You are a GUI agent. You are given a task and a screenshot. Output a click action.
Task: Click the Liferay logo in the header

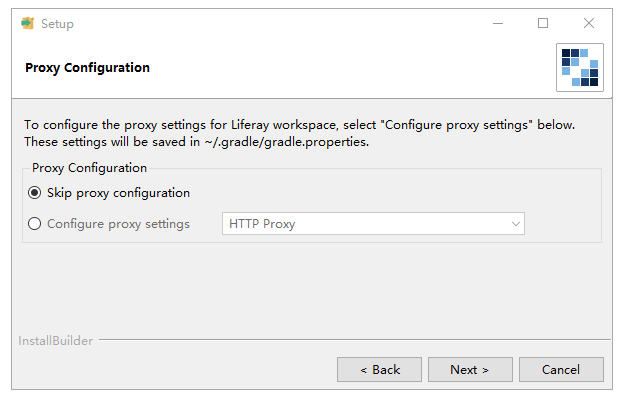[580, 67]
